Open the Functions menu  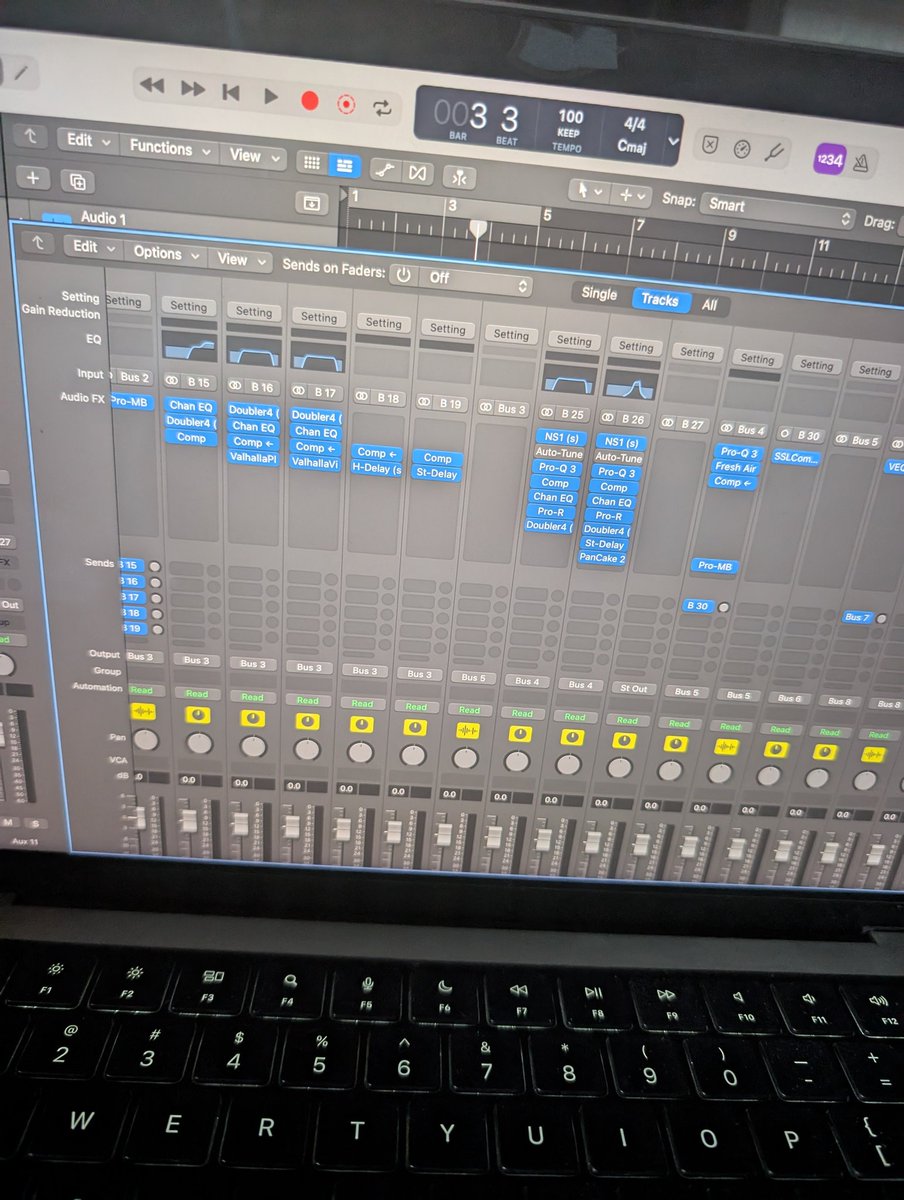(169, 148)
